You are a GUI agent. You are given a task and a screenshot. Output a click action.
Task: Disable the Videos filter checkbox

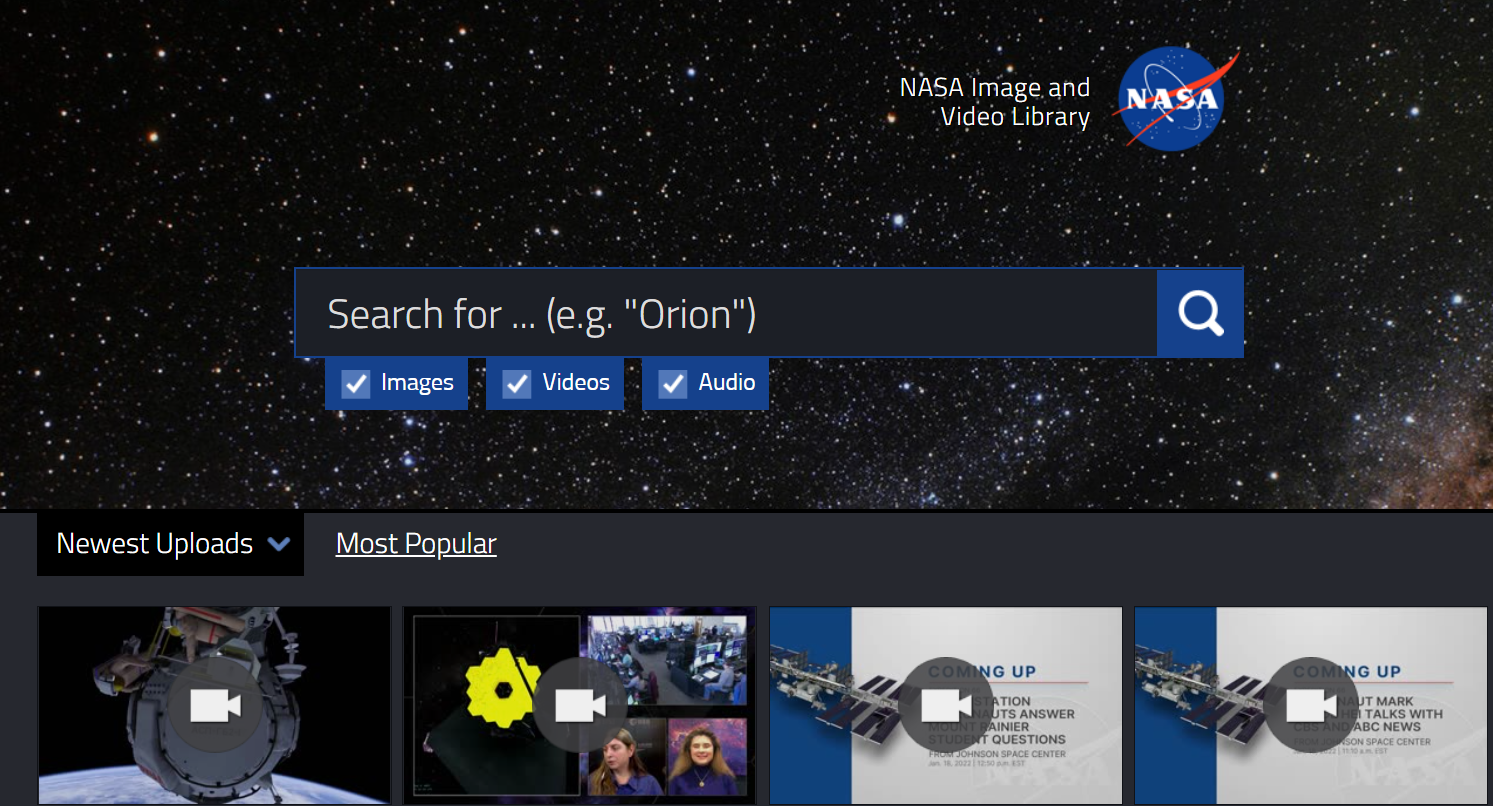[516, 383]
